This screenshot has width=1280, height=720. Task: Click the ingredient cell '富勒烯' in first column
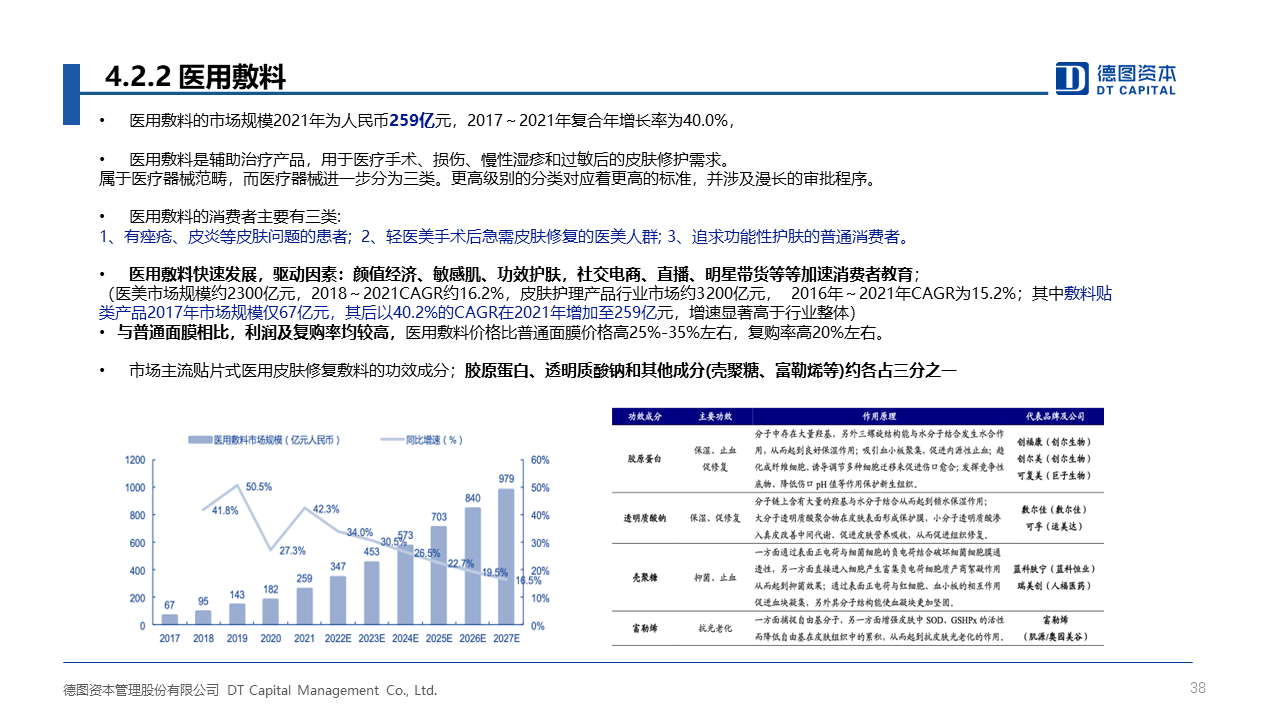coord(646,628)
